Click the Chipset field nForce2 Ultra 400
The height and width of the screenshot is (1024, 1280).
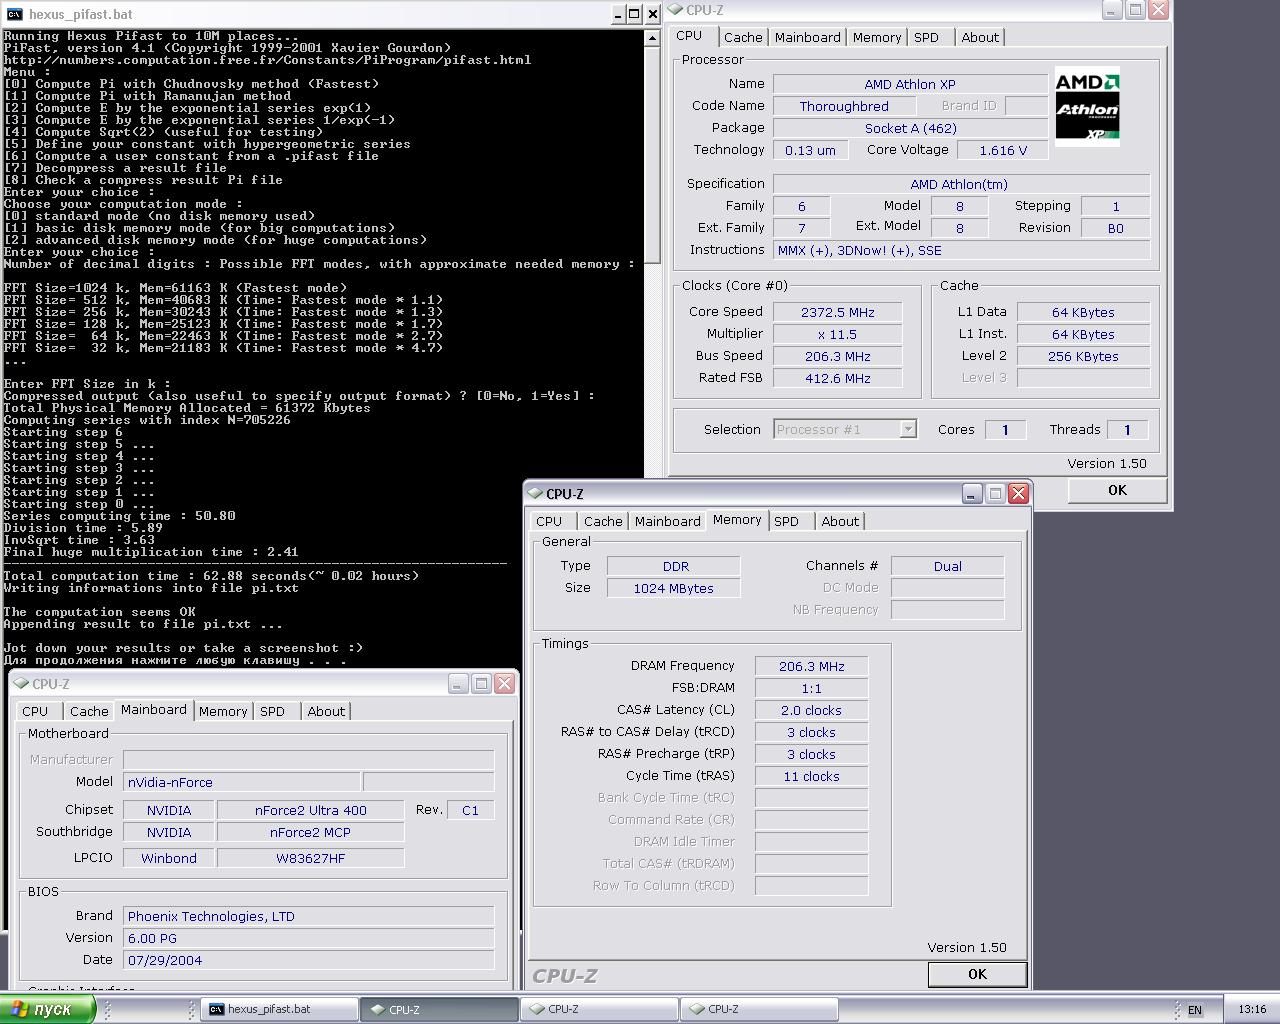[x=310, y=810]
